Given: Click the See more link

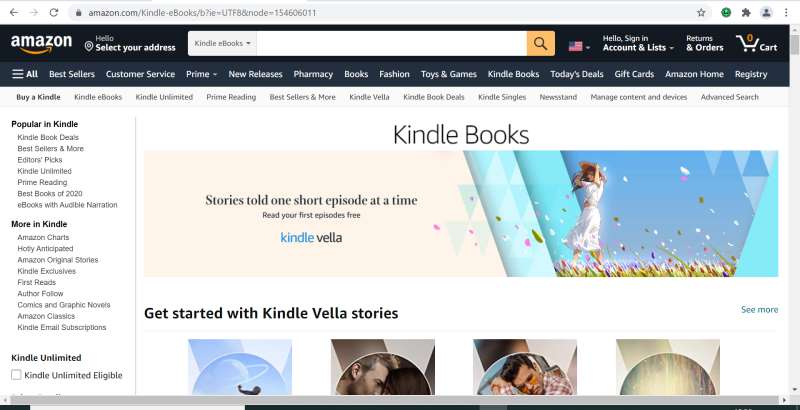Looking at the screenshot, I should (759, 310).
